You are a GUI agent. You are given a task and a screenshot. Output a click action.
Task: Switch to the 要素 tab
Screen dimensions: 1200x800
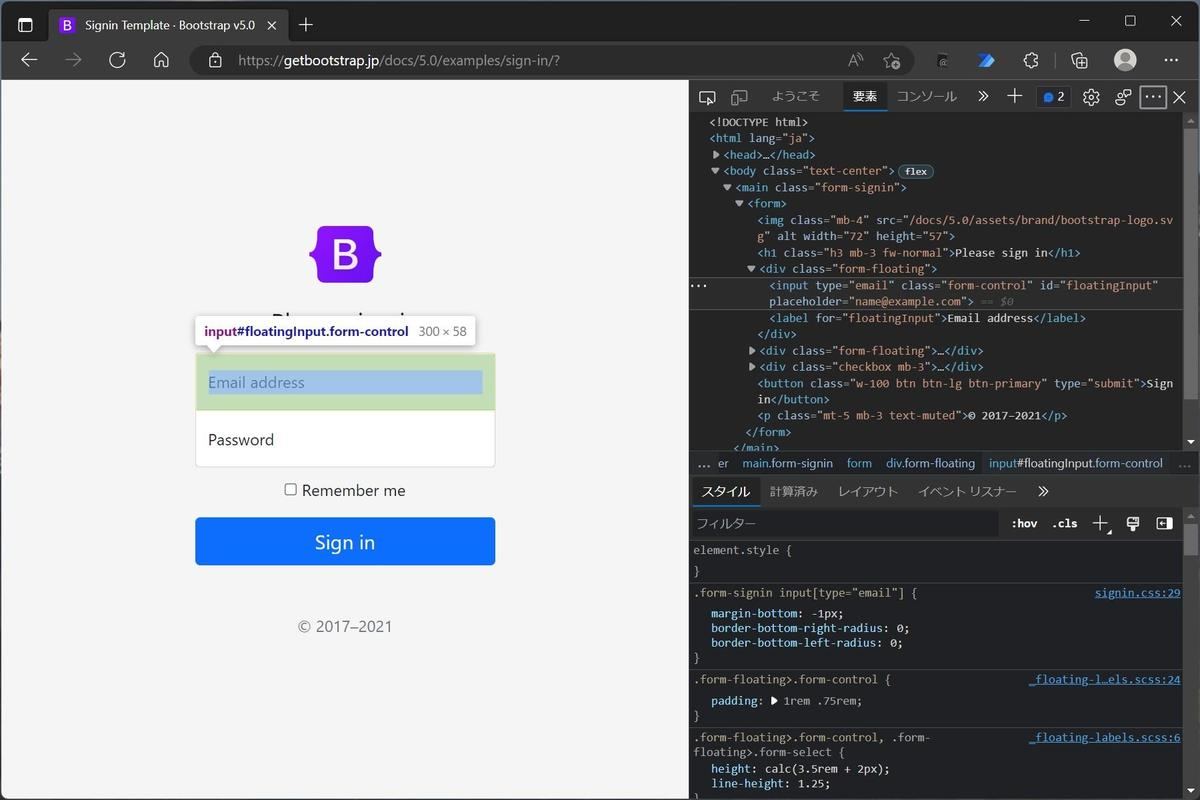click(864, 96)
